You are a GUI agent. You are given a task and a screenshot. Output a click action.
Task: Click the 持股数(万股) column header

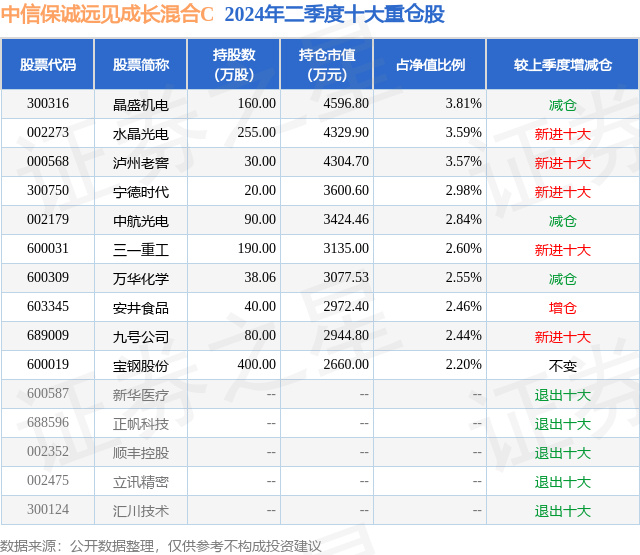pos(234,64)
